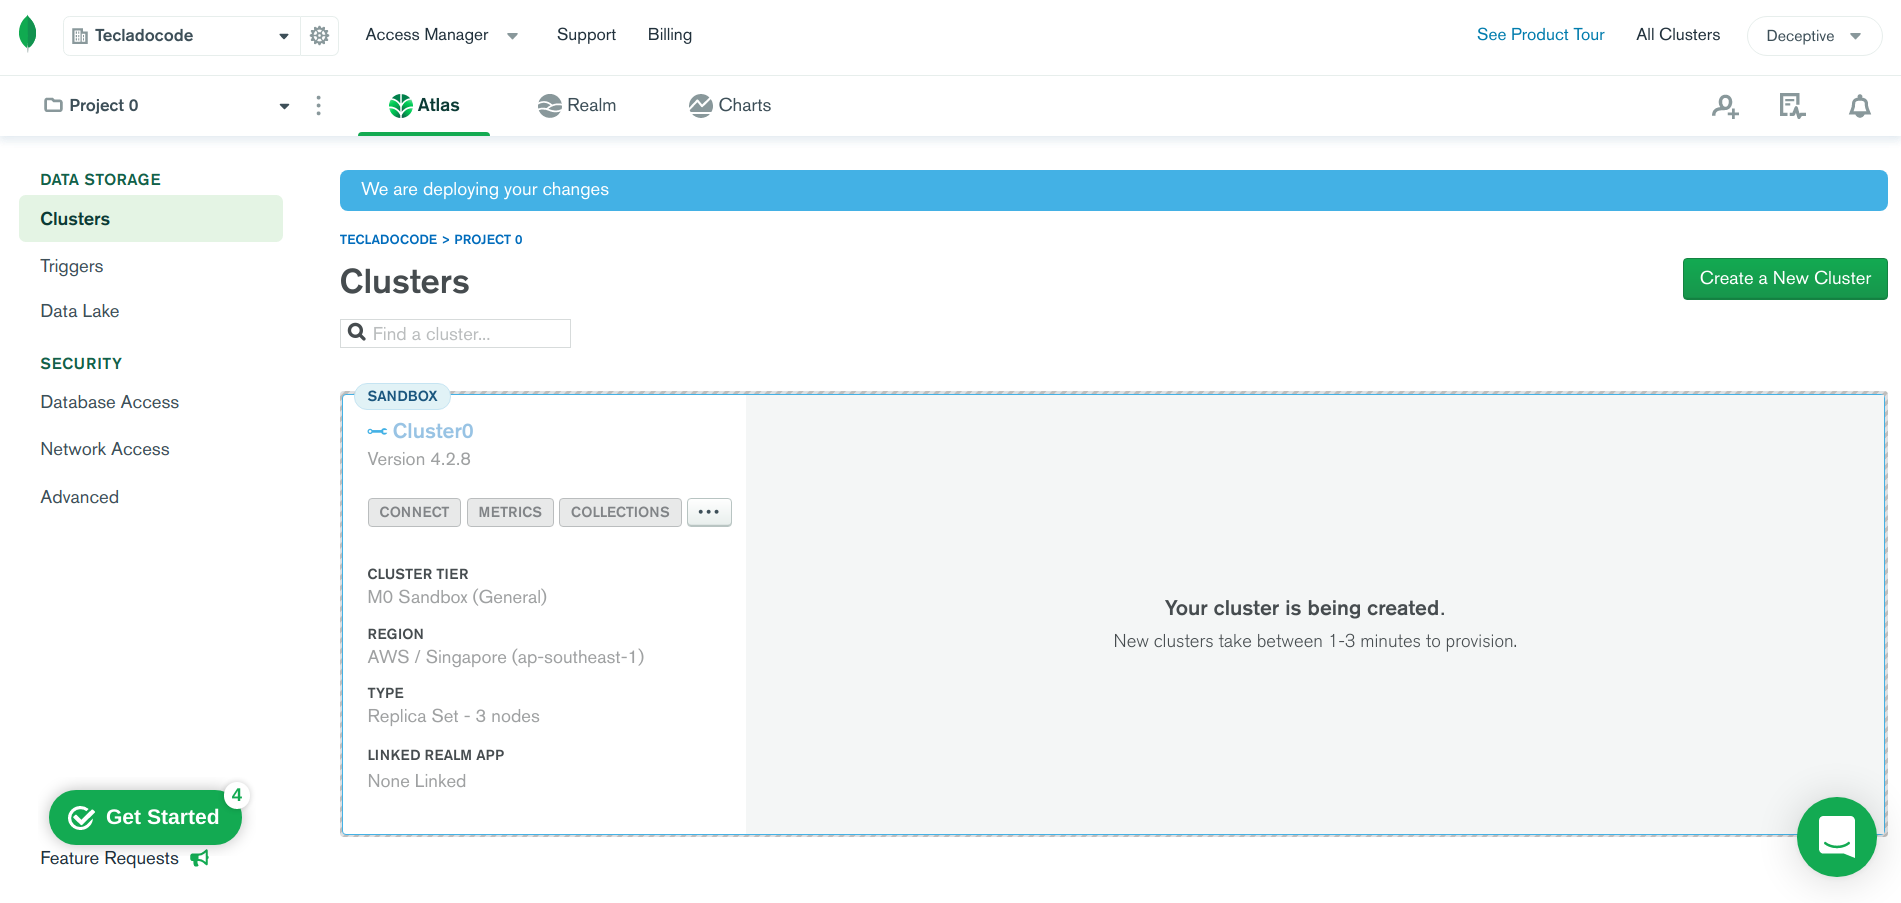Viewport: 1901px width, 903px height.
Task: Click the Project 0 folder icon
Action: [53, 105]
